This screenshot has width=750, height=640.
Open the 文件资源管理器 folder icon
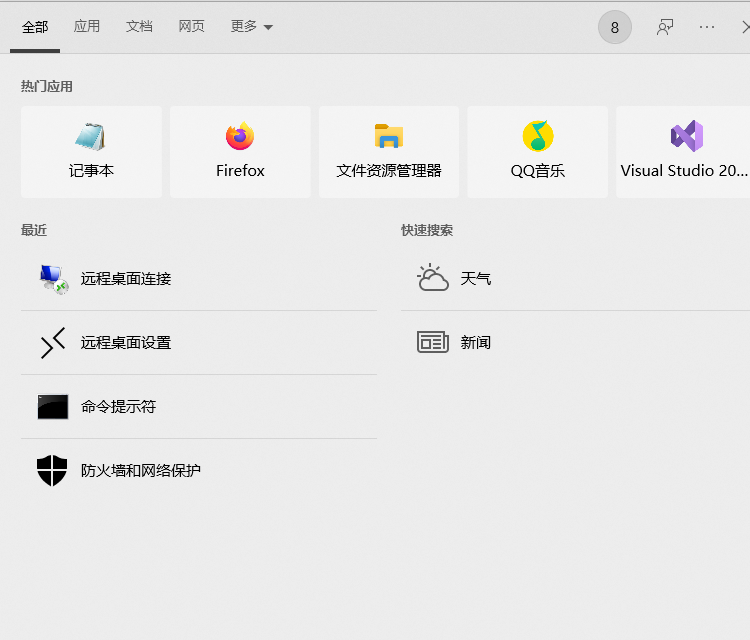tap(389, 136)
